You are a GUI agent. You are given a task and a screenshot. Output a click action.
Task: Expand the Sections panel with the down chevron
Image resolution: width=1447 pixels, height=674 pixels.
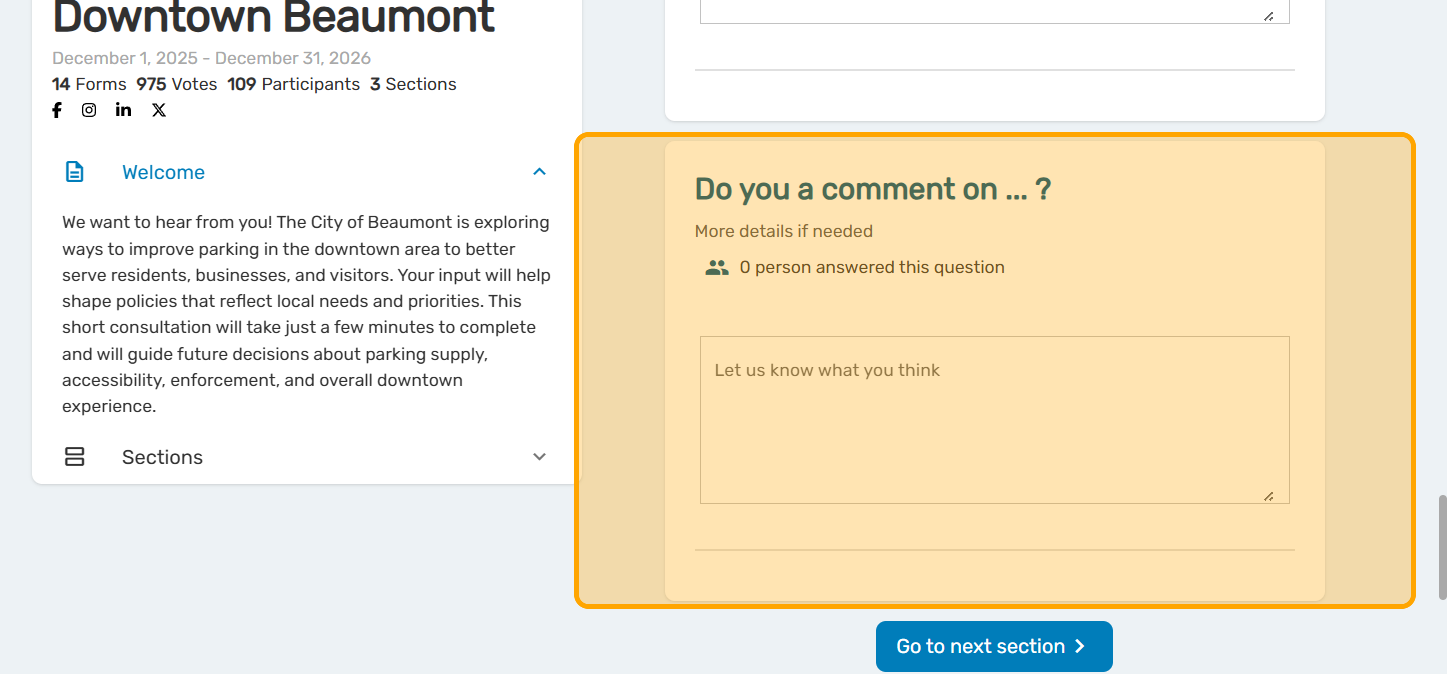pyautogui.click(x=539, y=457)
